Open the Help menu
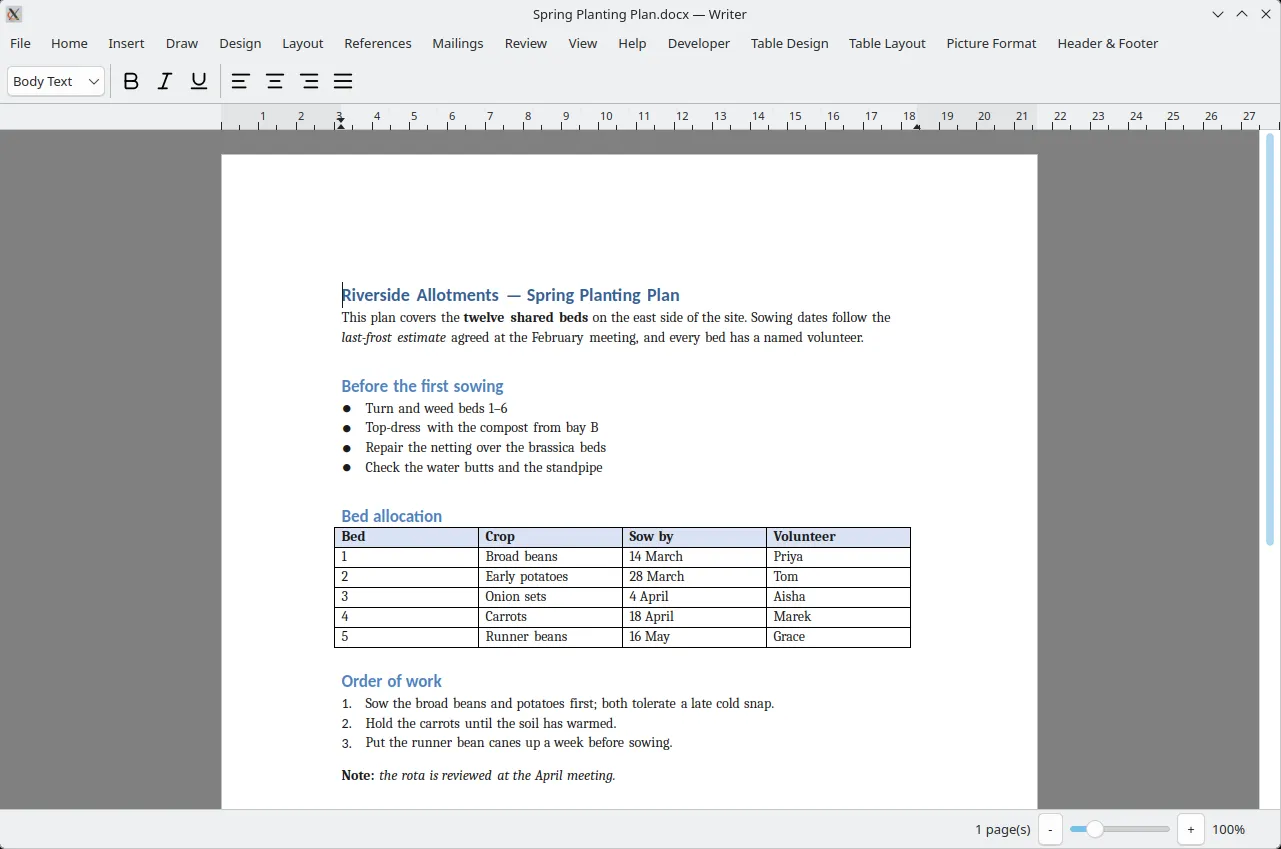 click(x=632, y=44)
